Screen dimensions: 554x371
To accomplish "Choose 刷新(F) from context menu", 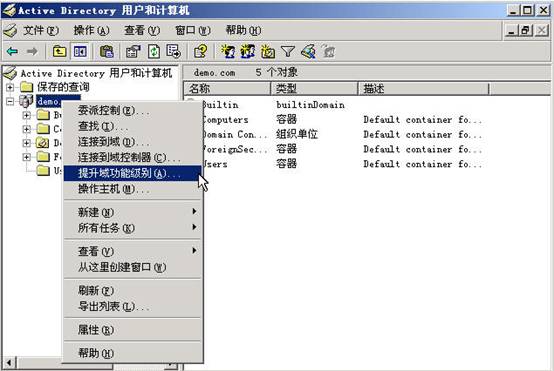I will coord(132,290).
